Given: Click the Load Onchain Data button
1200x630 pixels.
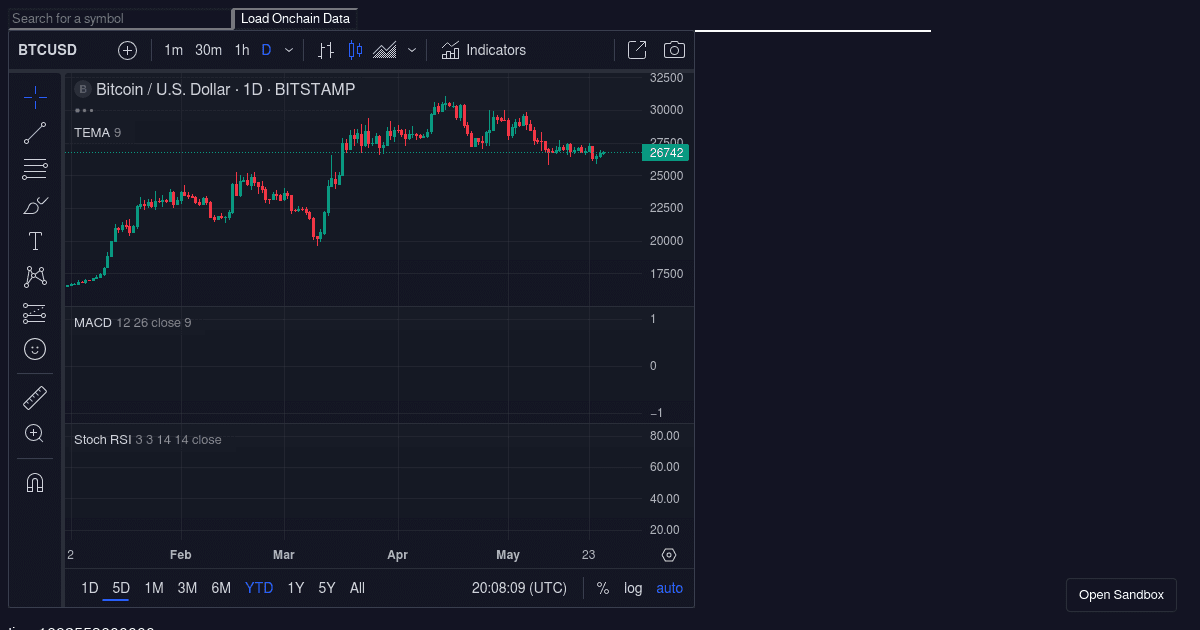Looking at the screenshot, I should click(x=295, y=18).
